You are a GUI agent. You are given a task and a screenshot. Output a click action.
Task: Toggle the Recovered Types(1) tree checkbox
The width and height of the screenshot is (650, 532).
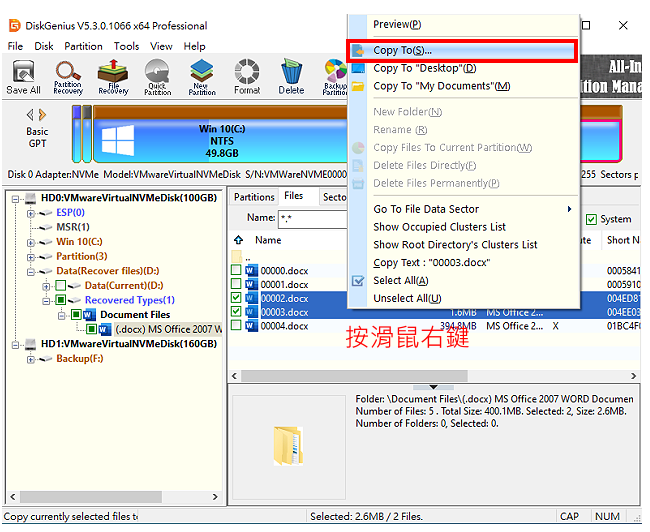pyautogui.click(x=61, y=300)
